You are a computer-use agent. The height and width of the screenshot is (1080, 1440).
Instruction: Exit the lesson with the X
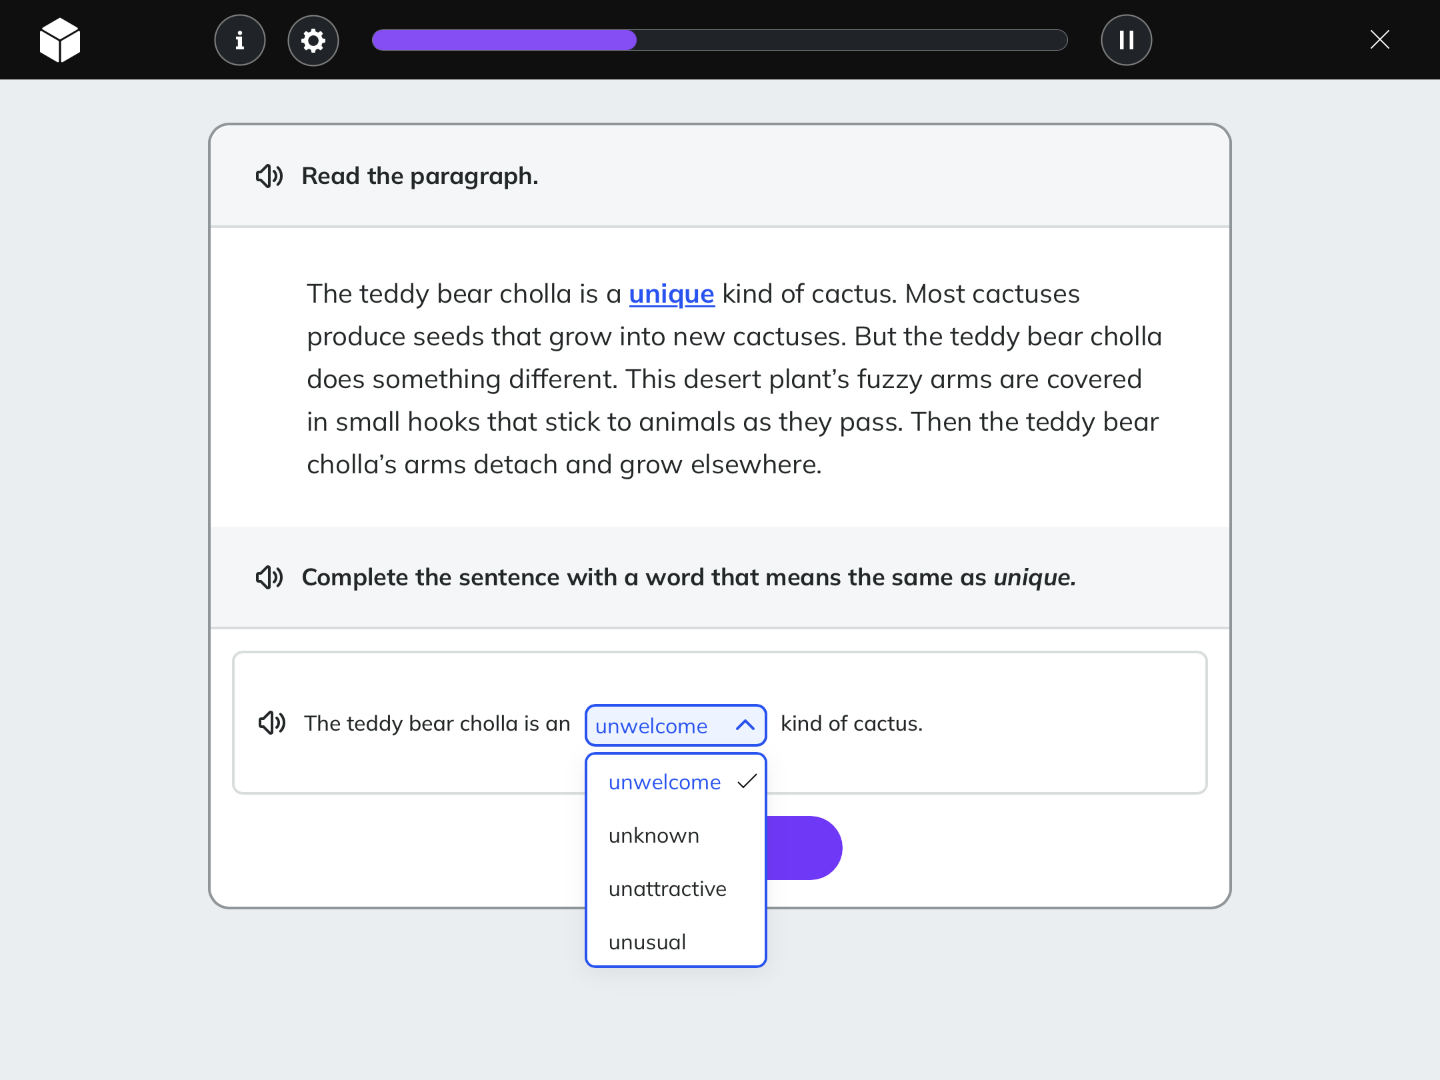[x=1380, y=39]
